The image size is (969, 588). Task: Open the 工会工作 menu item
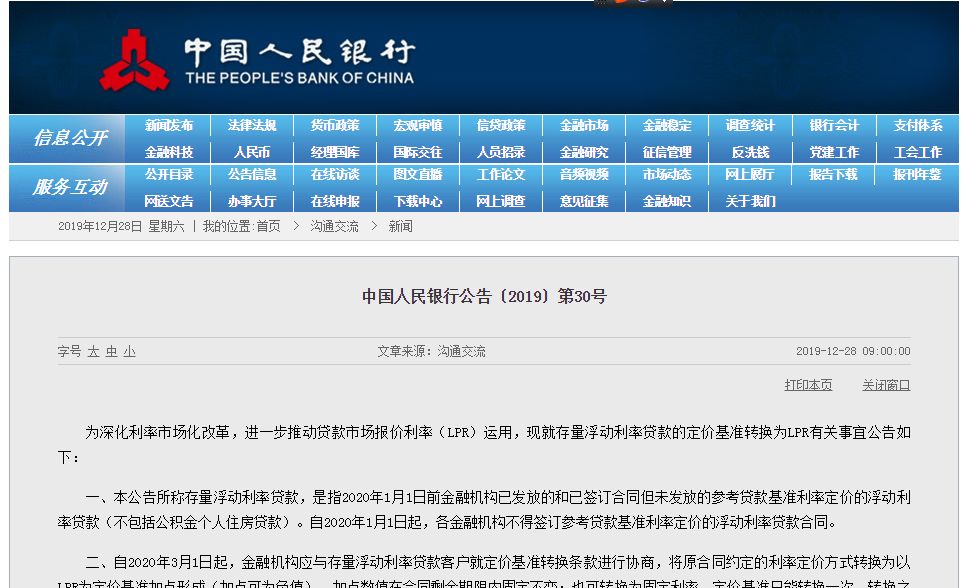918,152
